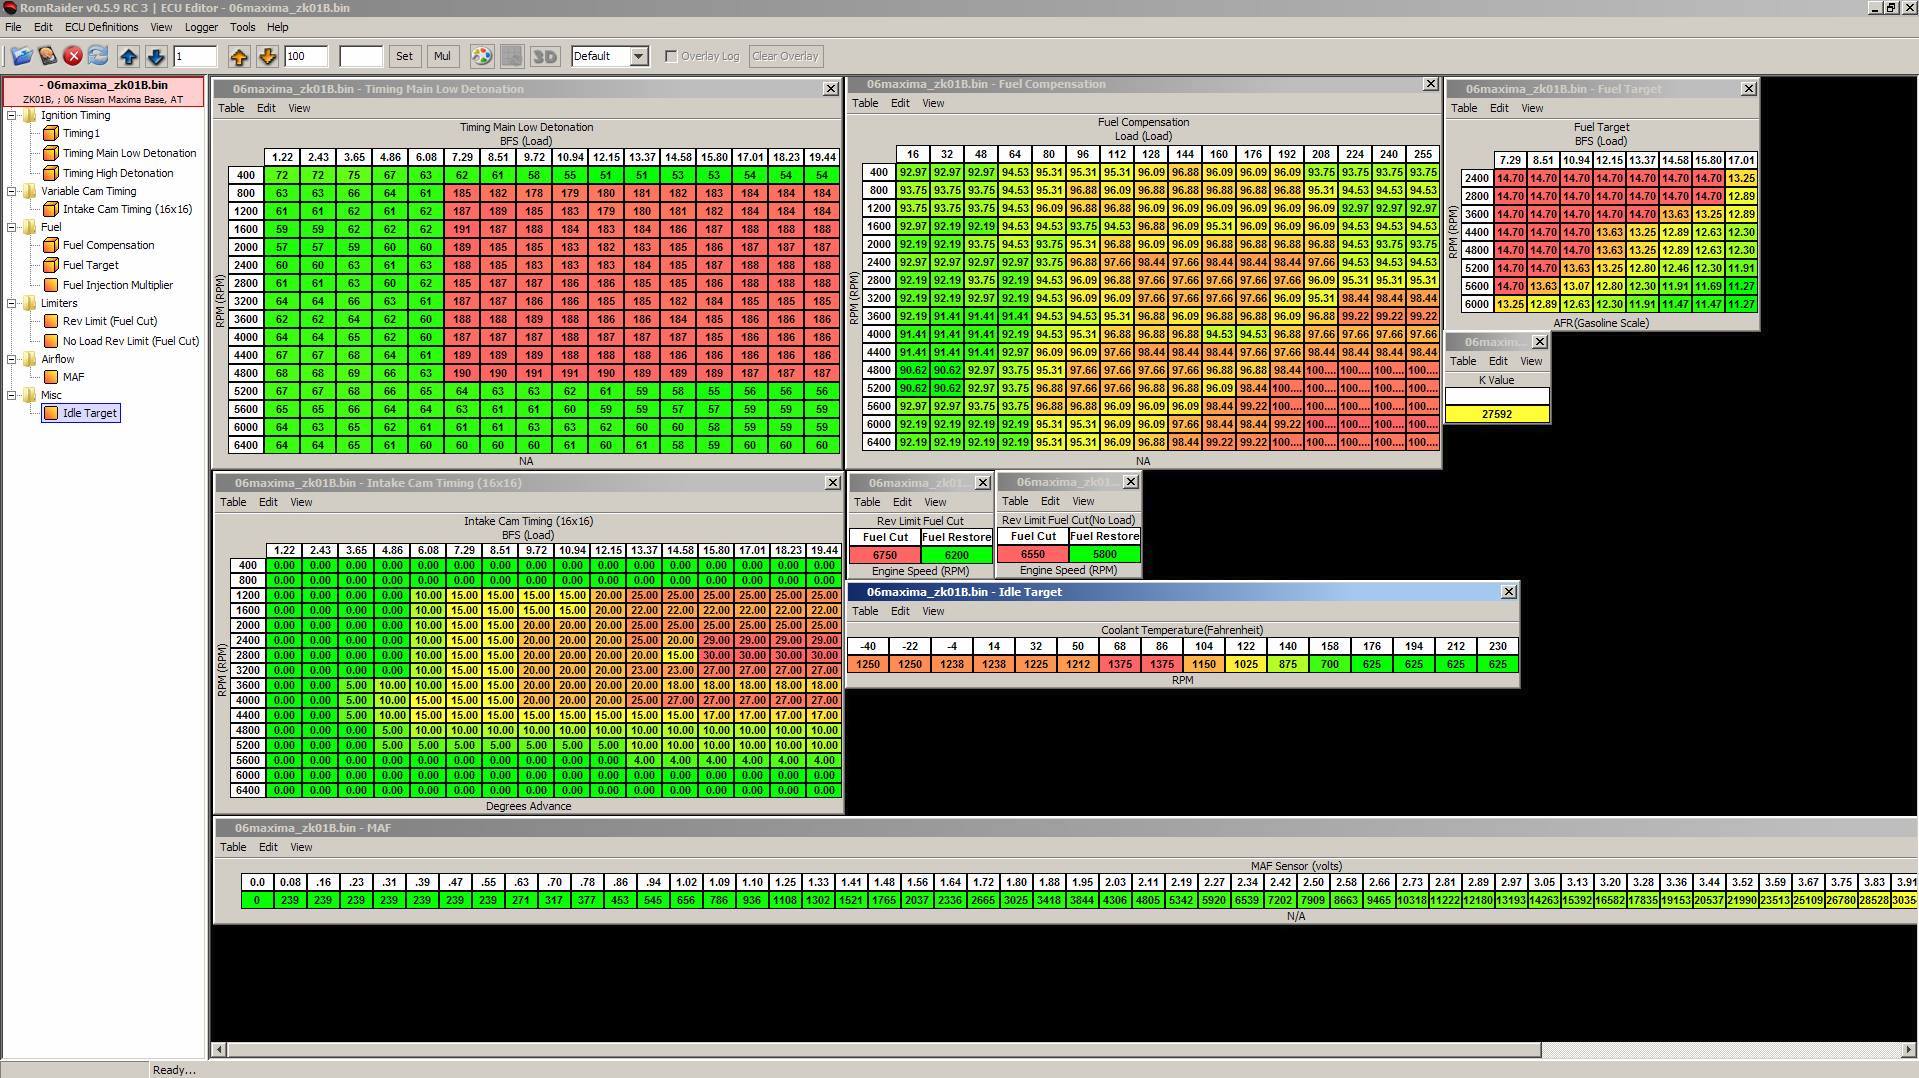Select Timing High Detonation in tree
Image resolution: width=1919 pixels, height=1078 pixels.
(118, 173)
